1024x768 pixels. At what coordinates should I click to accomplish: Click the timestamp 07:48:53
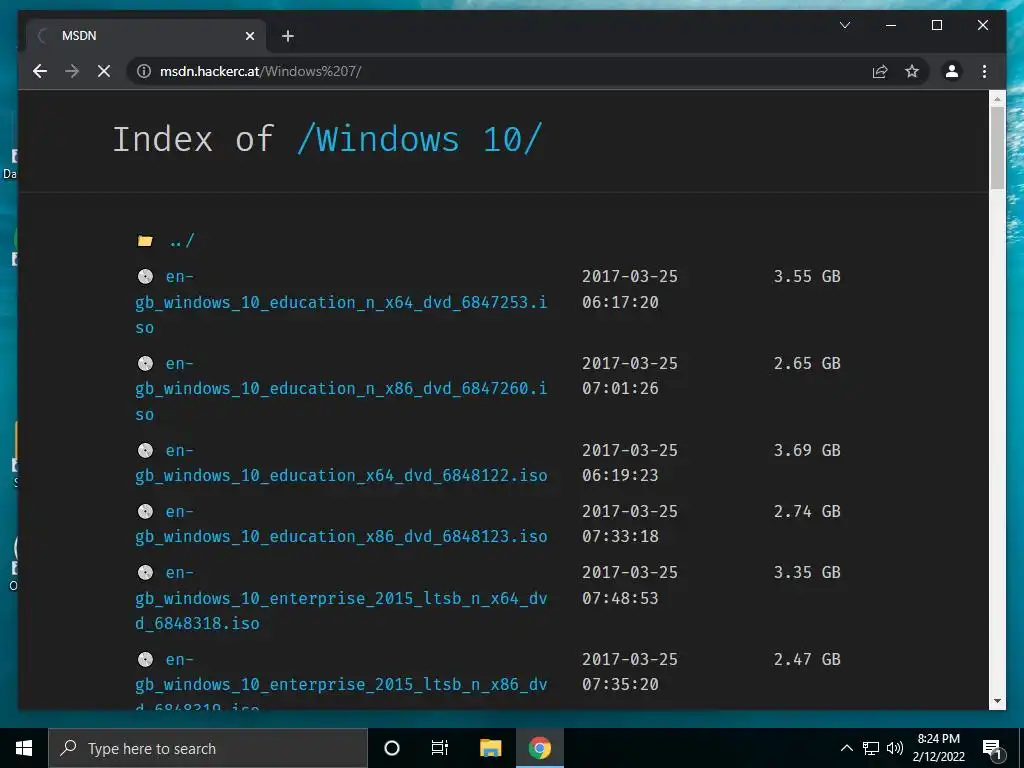[620, 598]
